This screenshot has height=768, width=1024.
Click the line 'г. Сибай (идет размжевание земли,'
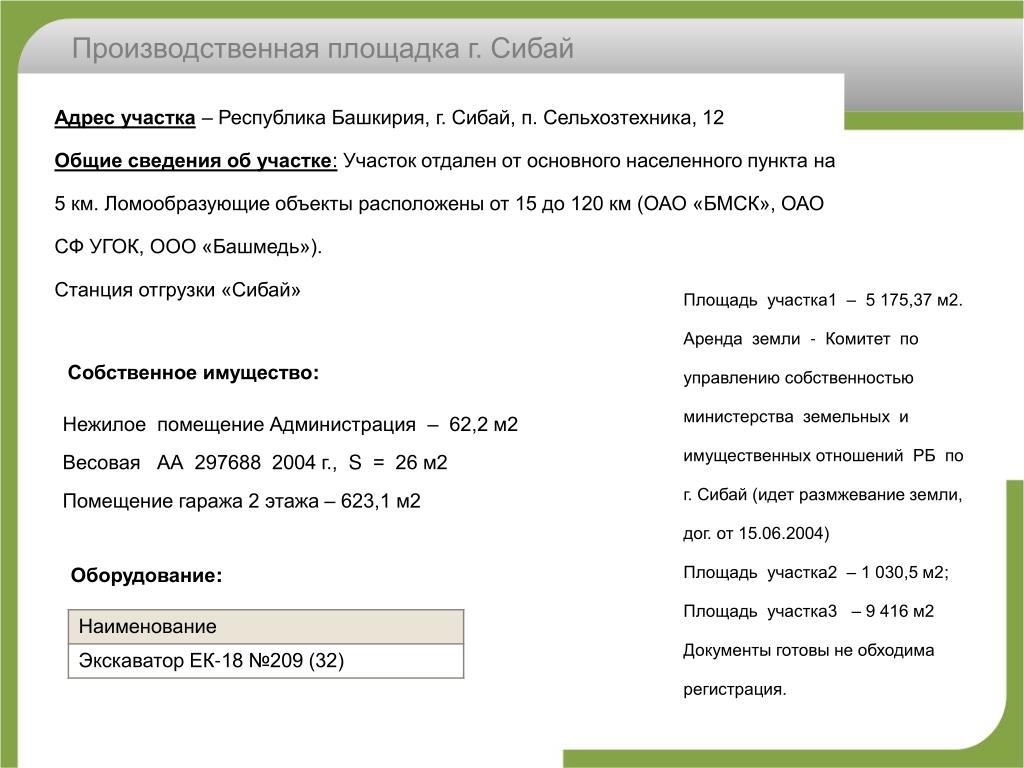point(823,494)
